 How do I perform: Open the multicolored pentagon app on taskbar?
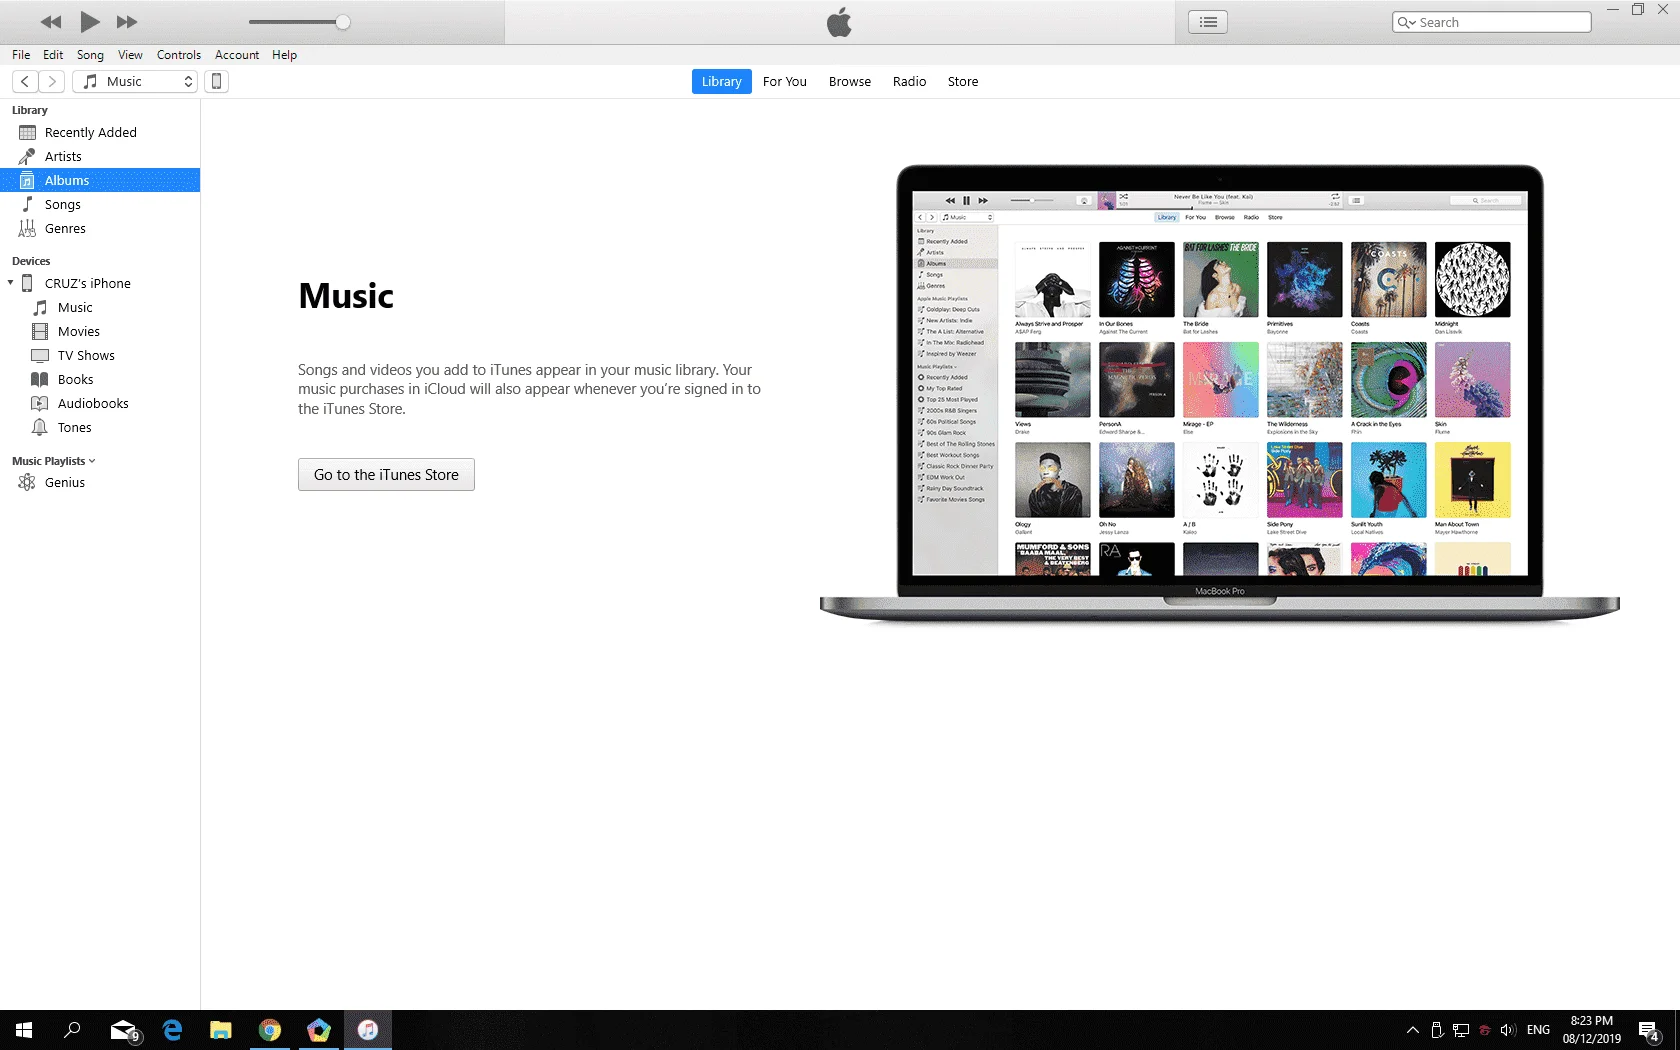pyautogui.click(x=319, y=1030)
